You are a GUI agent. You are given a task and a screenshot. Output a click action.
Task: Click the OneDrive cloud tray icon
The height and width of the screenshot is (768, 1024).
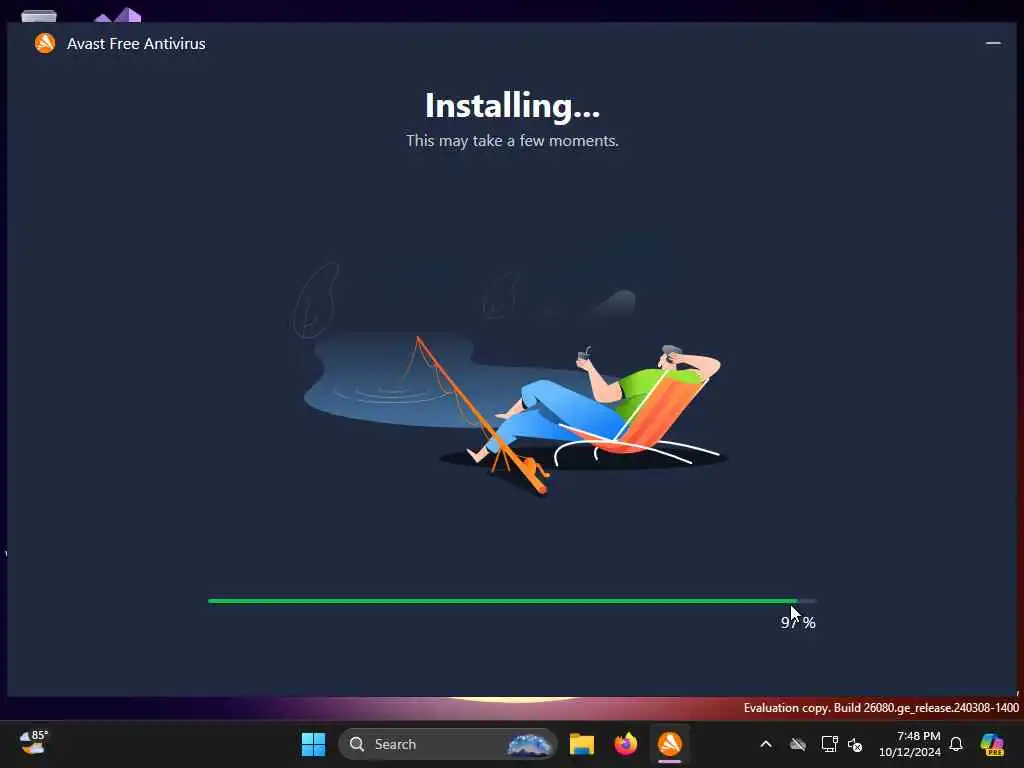tap(797, 744)
